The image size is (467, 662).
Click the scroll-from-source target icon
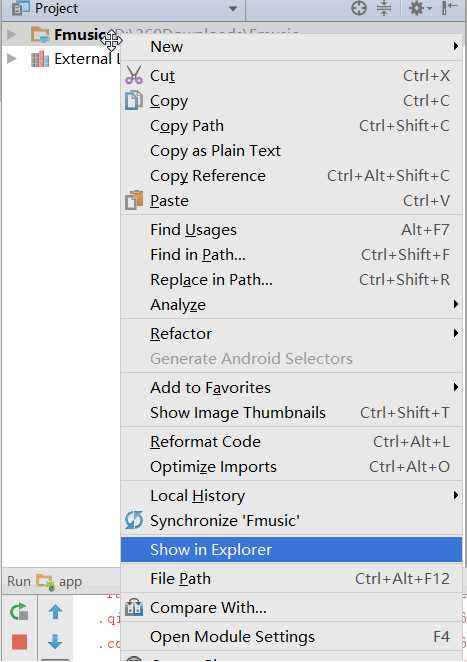tap(359, 8)
